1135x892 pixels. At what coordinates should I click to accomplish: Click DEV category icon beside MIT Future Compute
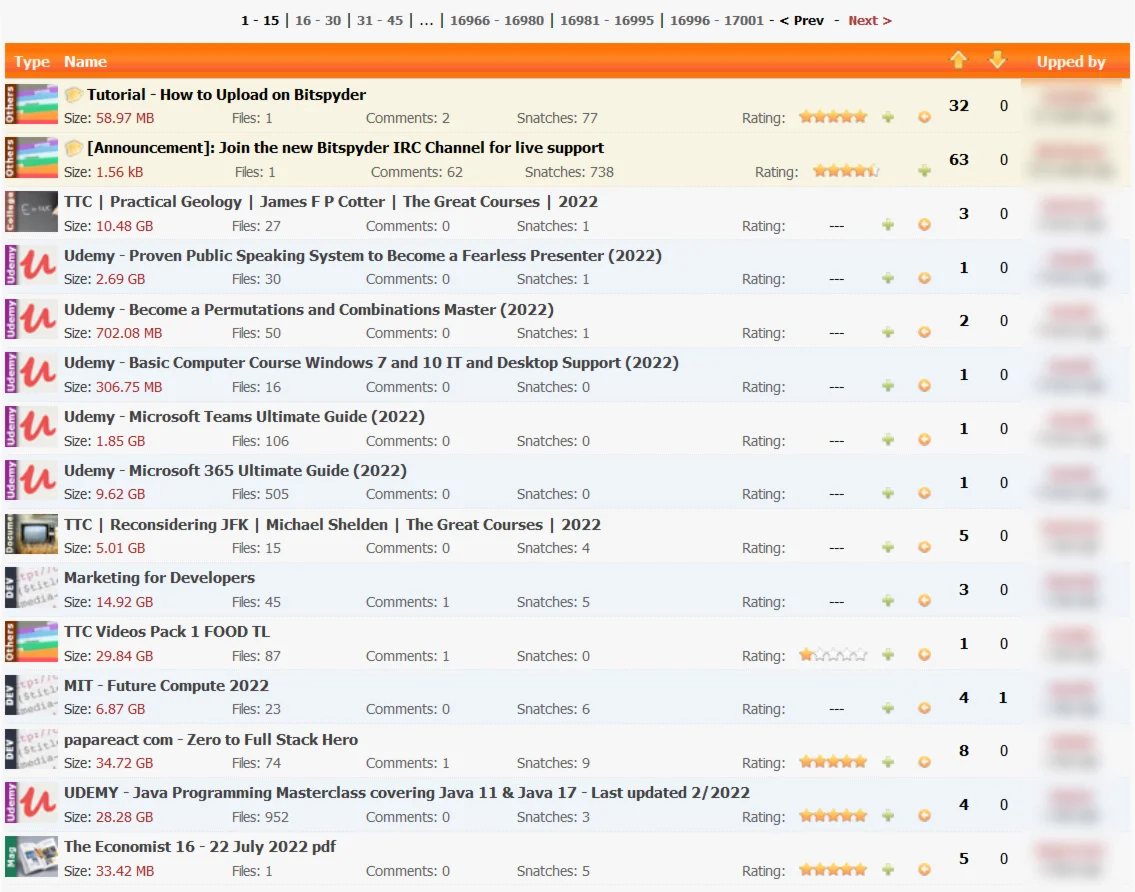(31, 695)
